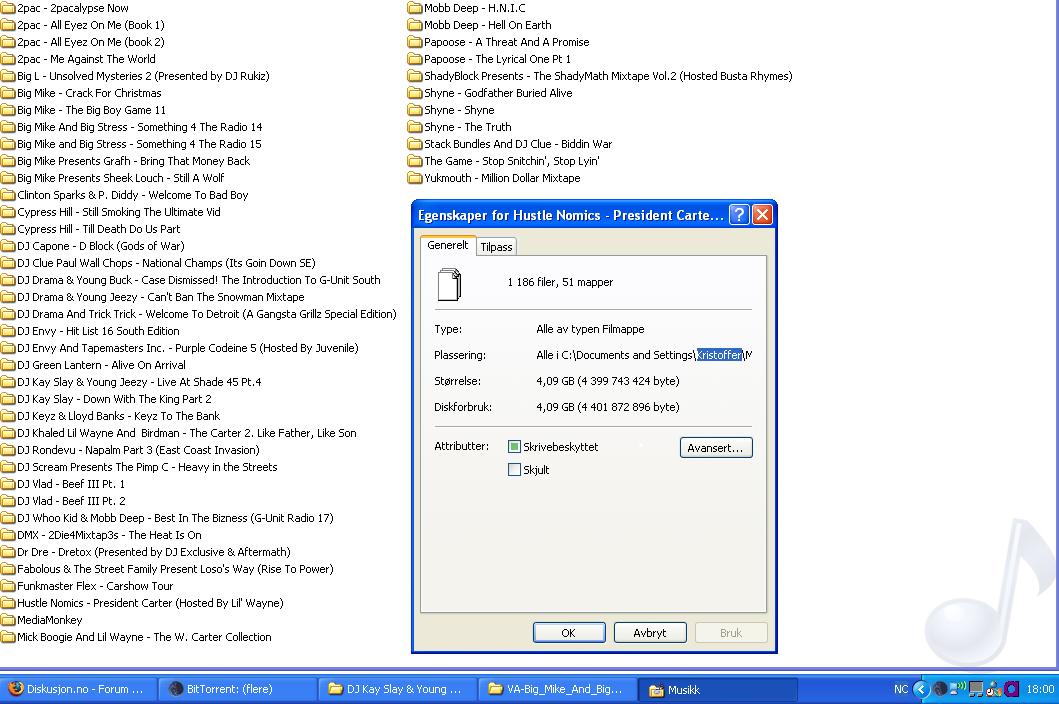Check the Skrivebeskyttet read-only checkbox
Image resolution: width=1059 pixels, height=704 pixels.
click(x=514, y=447)
